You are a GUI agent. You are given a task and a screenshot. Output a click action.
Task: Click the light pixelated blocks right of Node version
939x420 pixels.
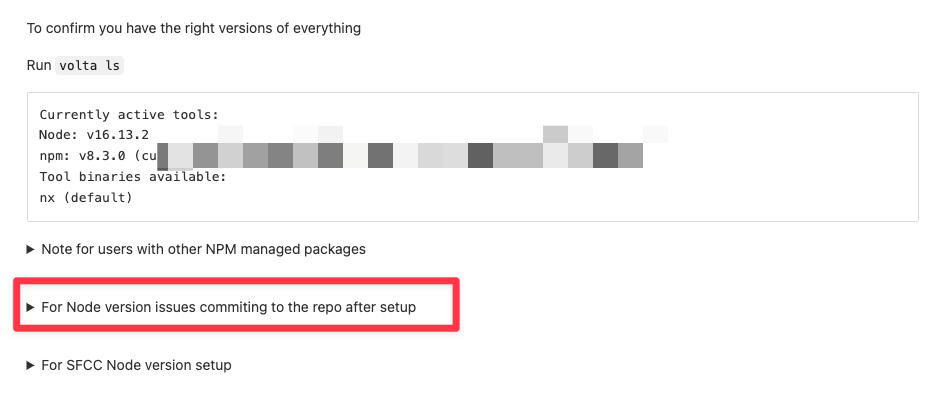coord(443,134)
